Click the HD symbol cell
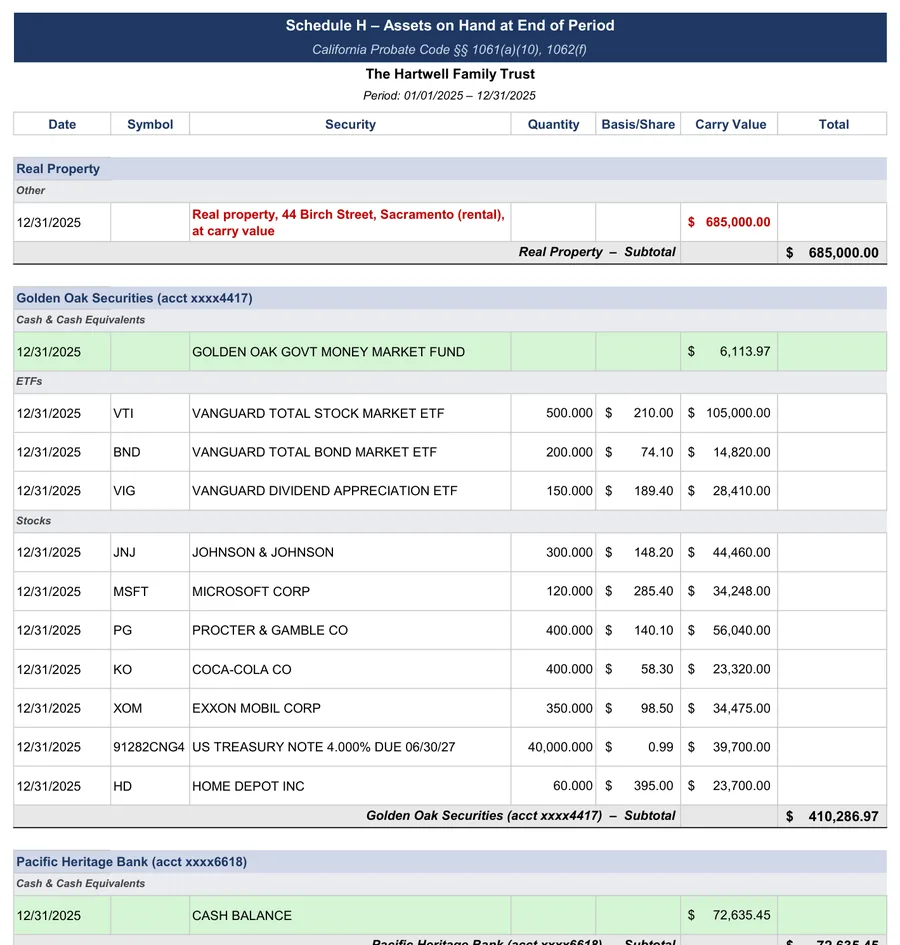900x945 pixels. coord(150,786)
